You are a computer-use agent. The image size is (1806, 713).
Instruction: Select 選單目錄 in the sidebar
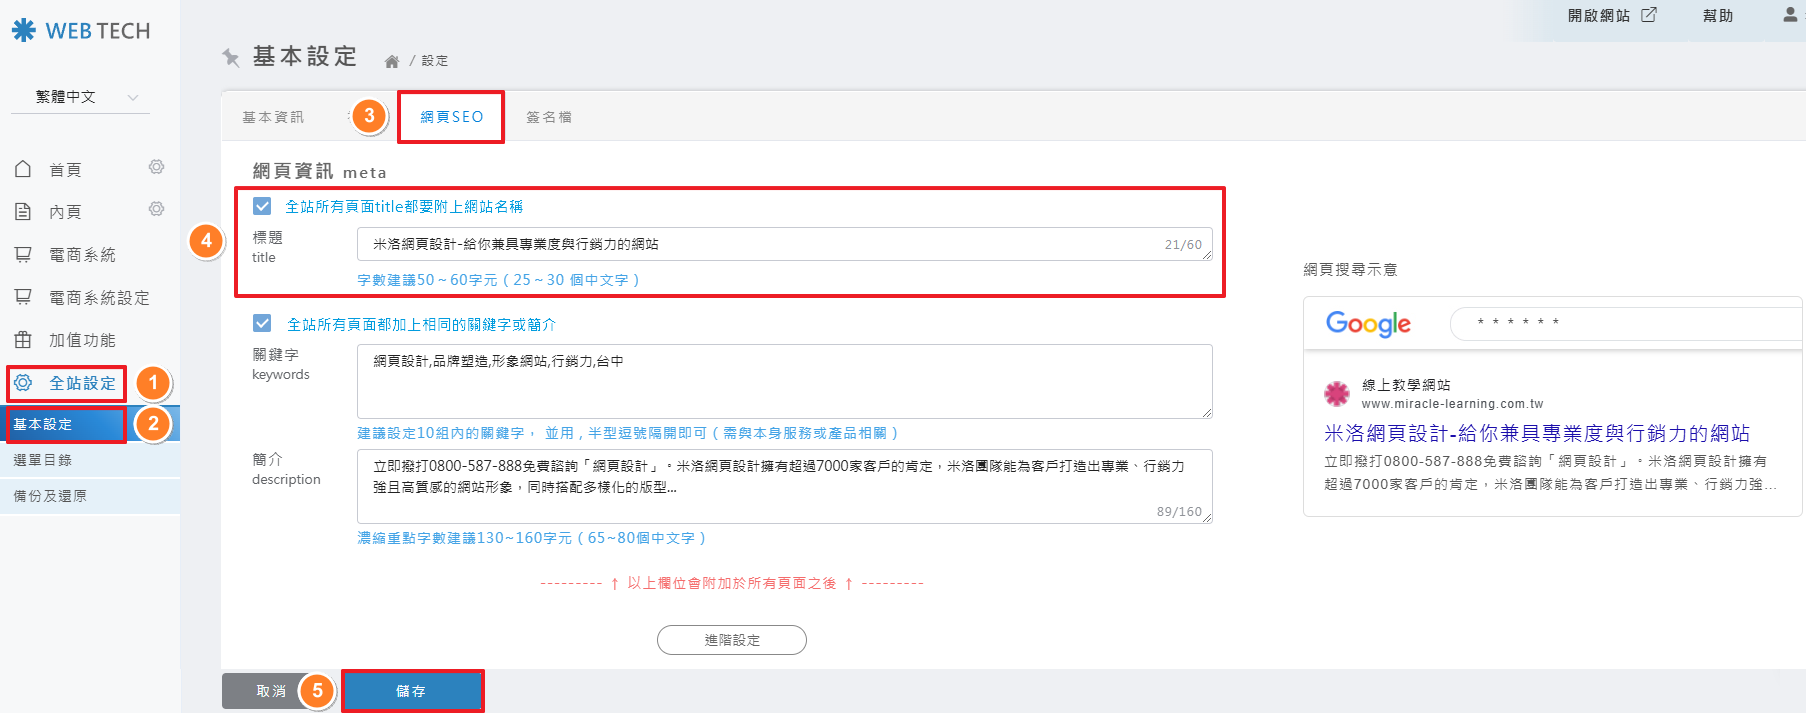(43, 460)
